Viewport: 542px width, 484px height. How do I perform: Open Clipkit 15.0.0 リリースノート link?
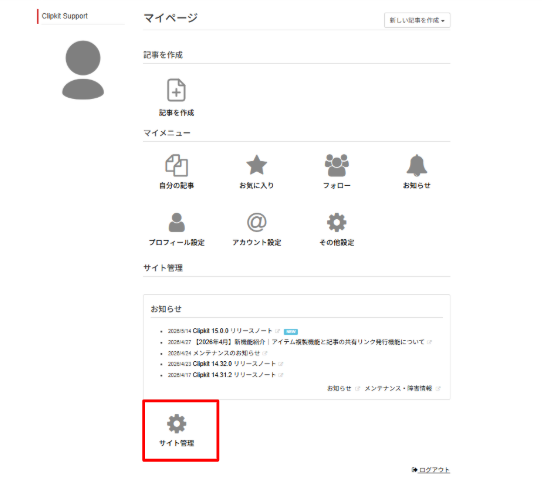point(232,331)
